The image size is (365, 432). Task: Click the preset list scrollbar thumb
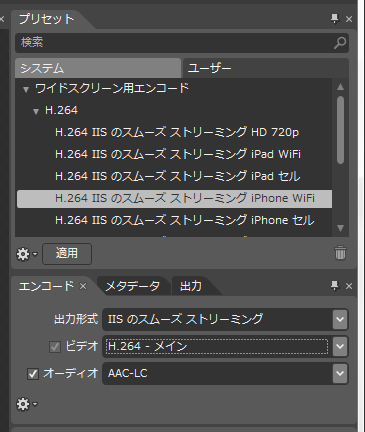tap(340, 130)
